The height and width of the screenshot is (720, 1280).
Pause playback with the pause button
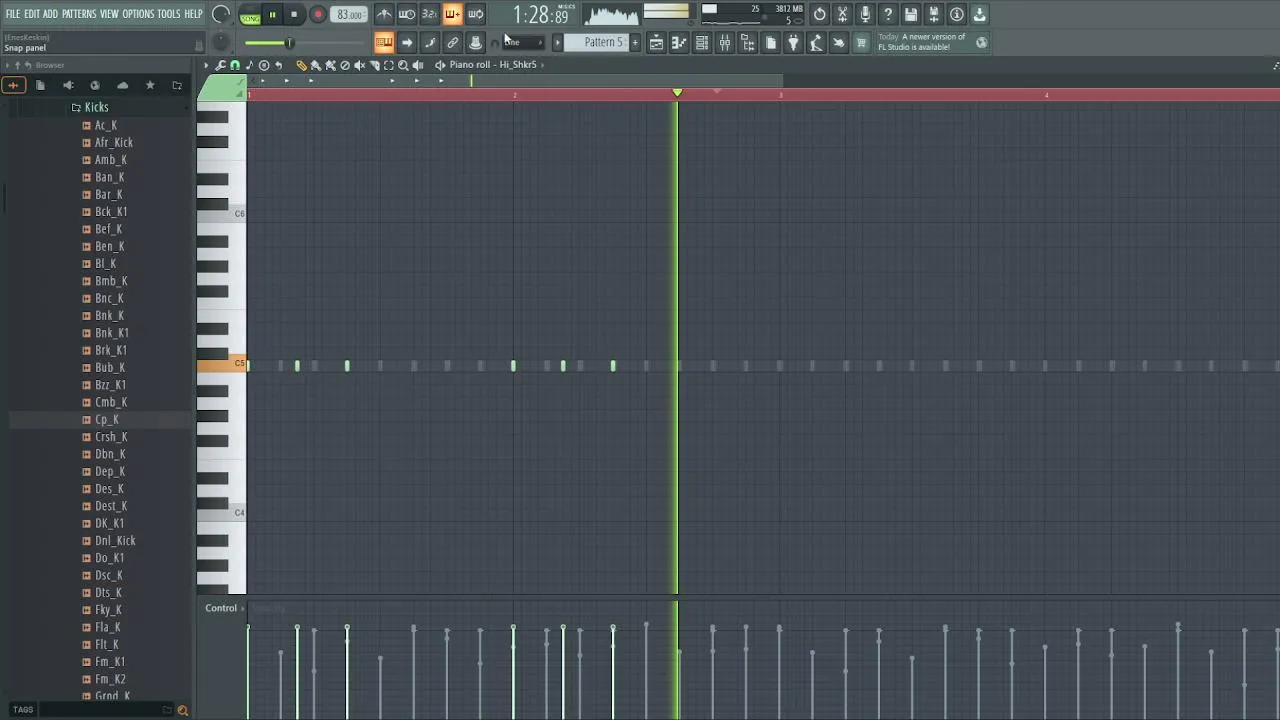click(x=272, y=15)
